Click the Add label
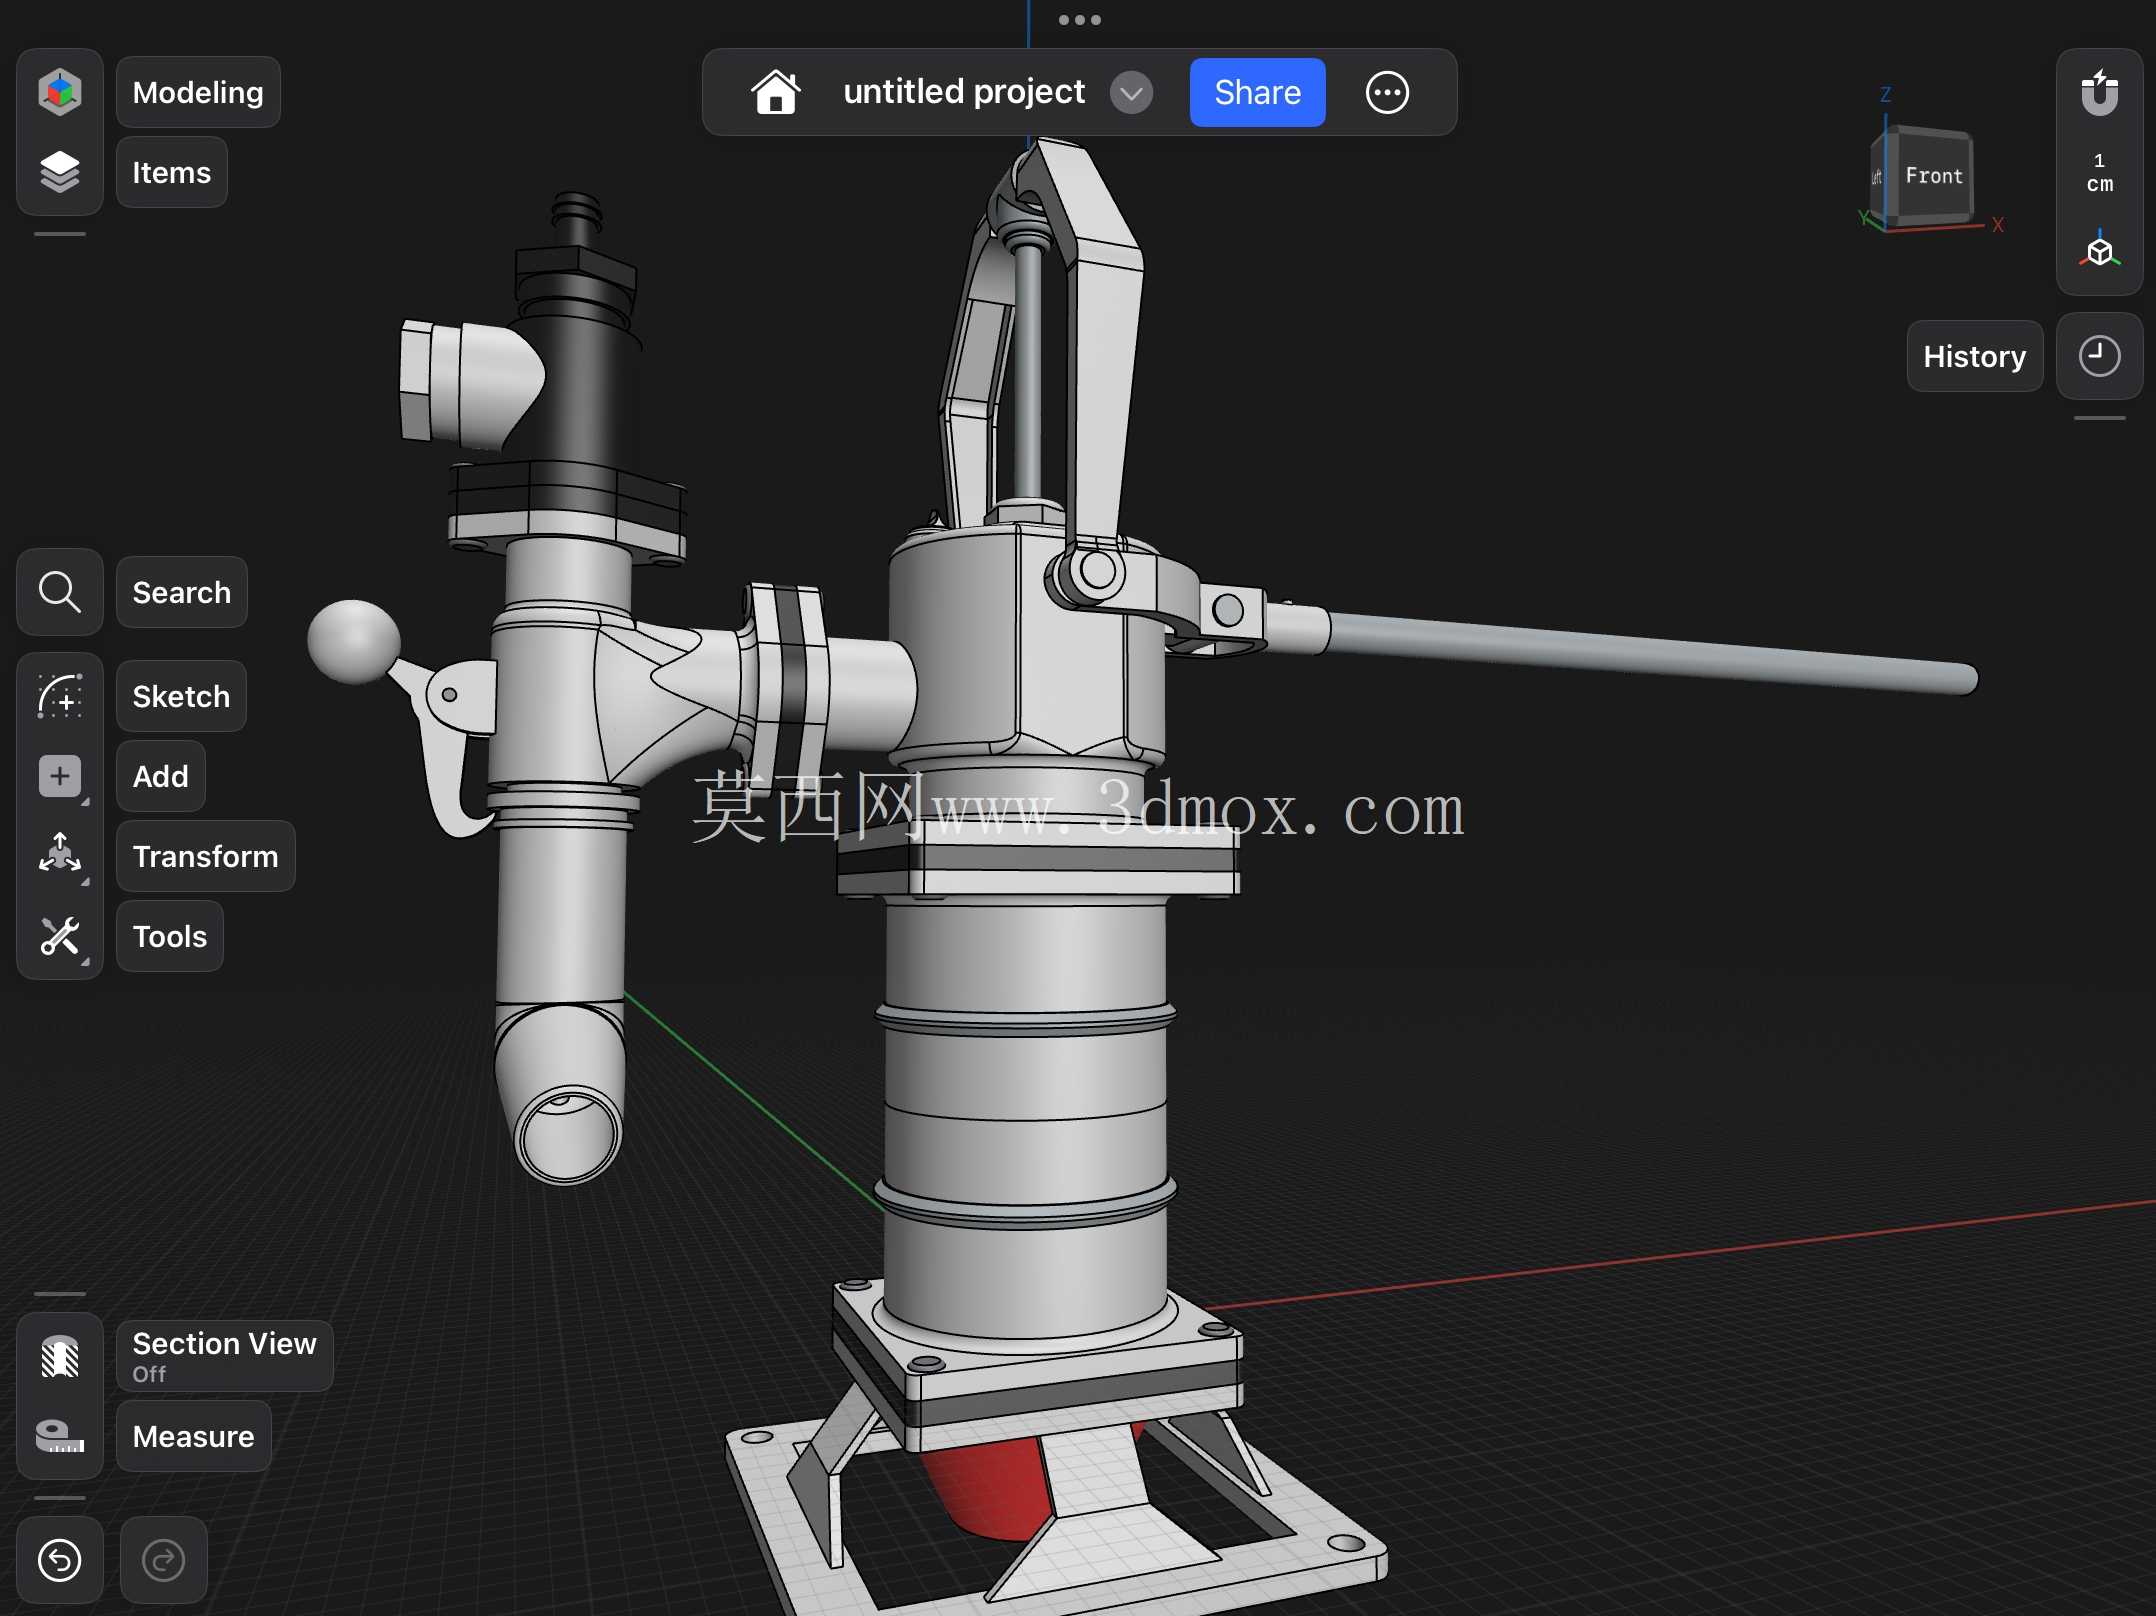This screenshot has width=2156, height=1616. pos(160,776)
